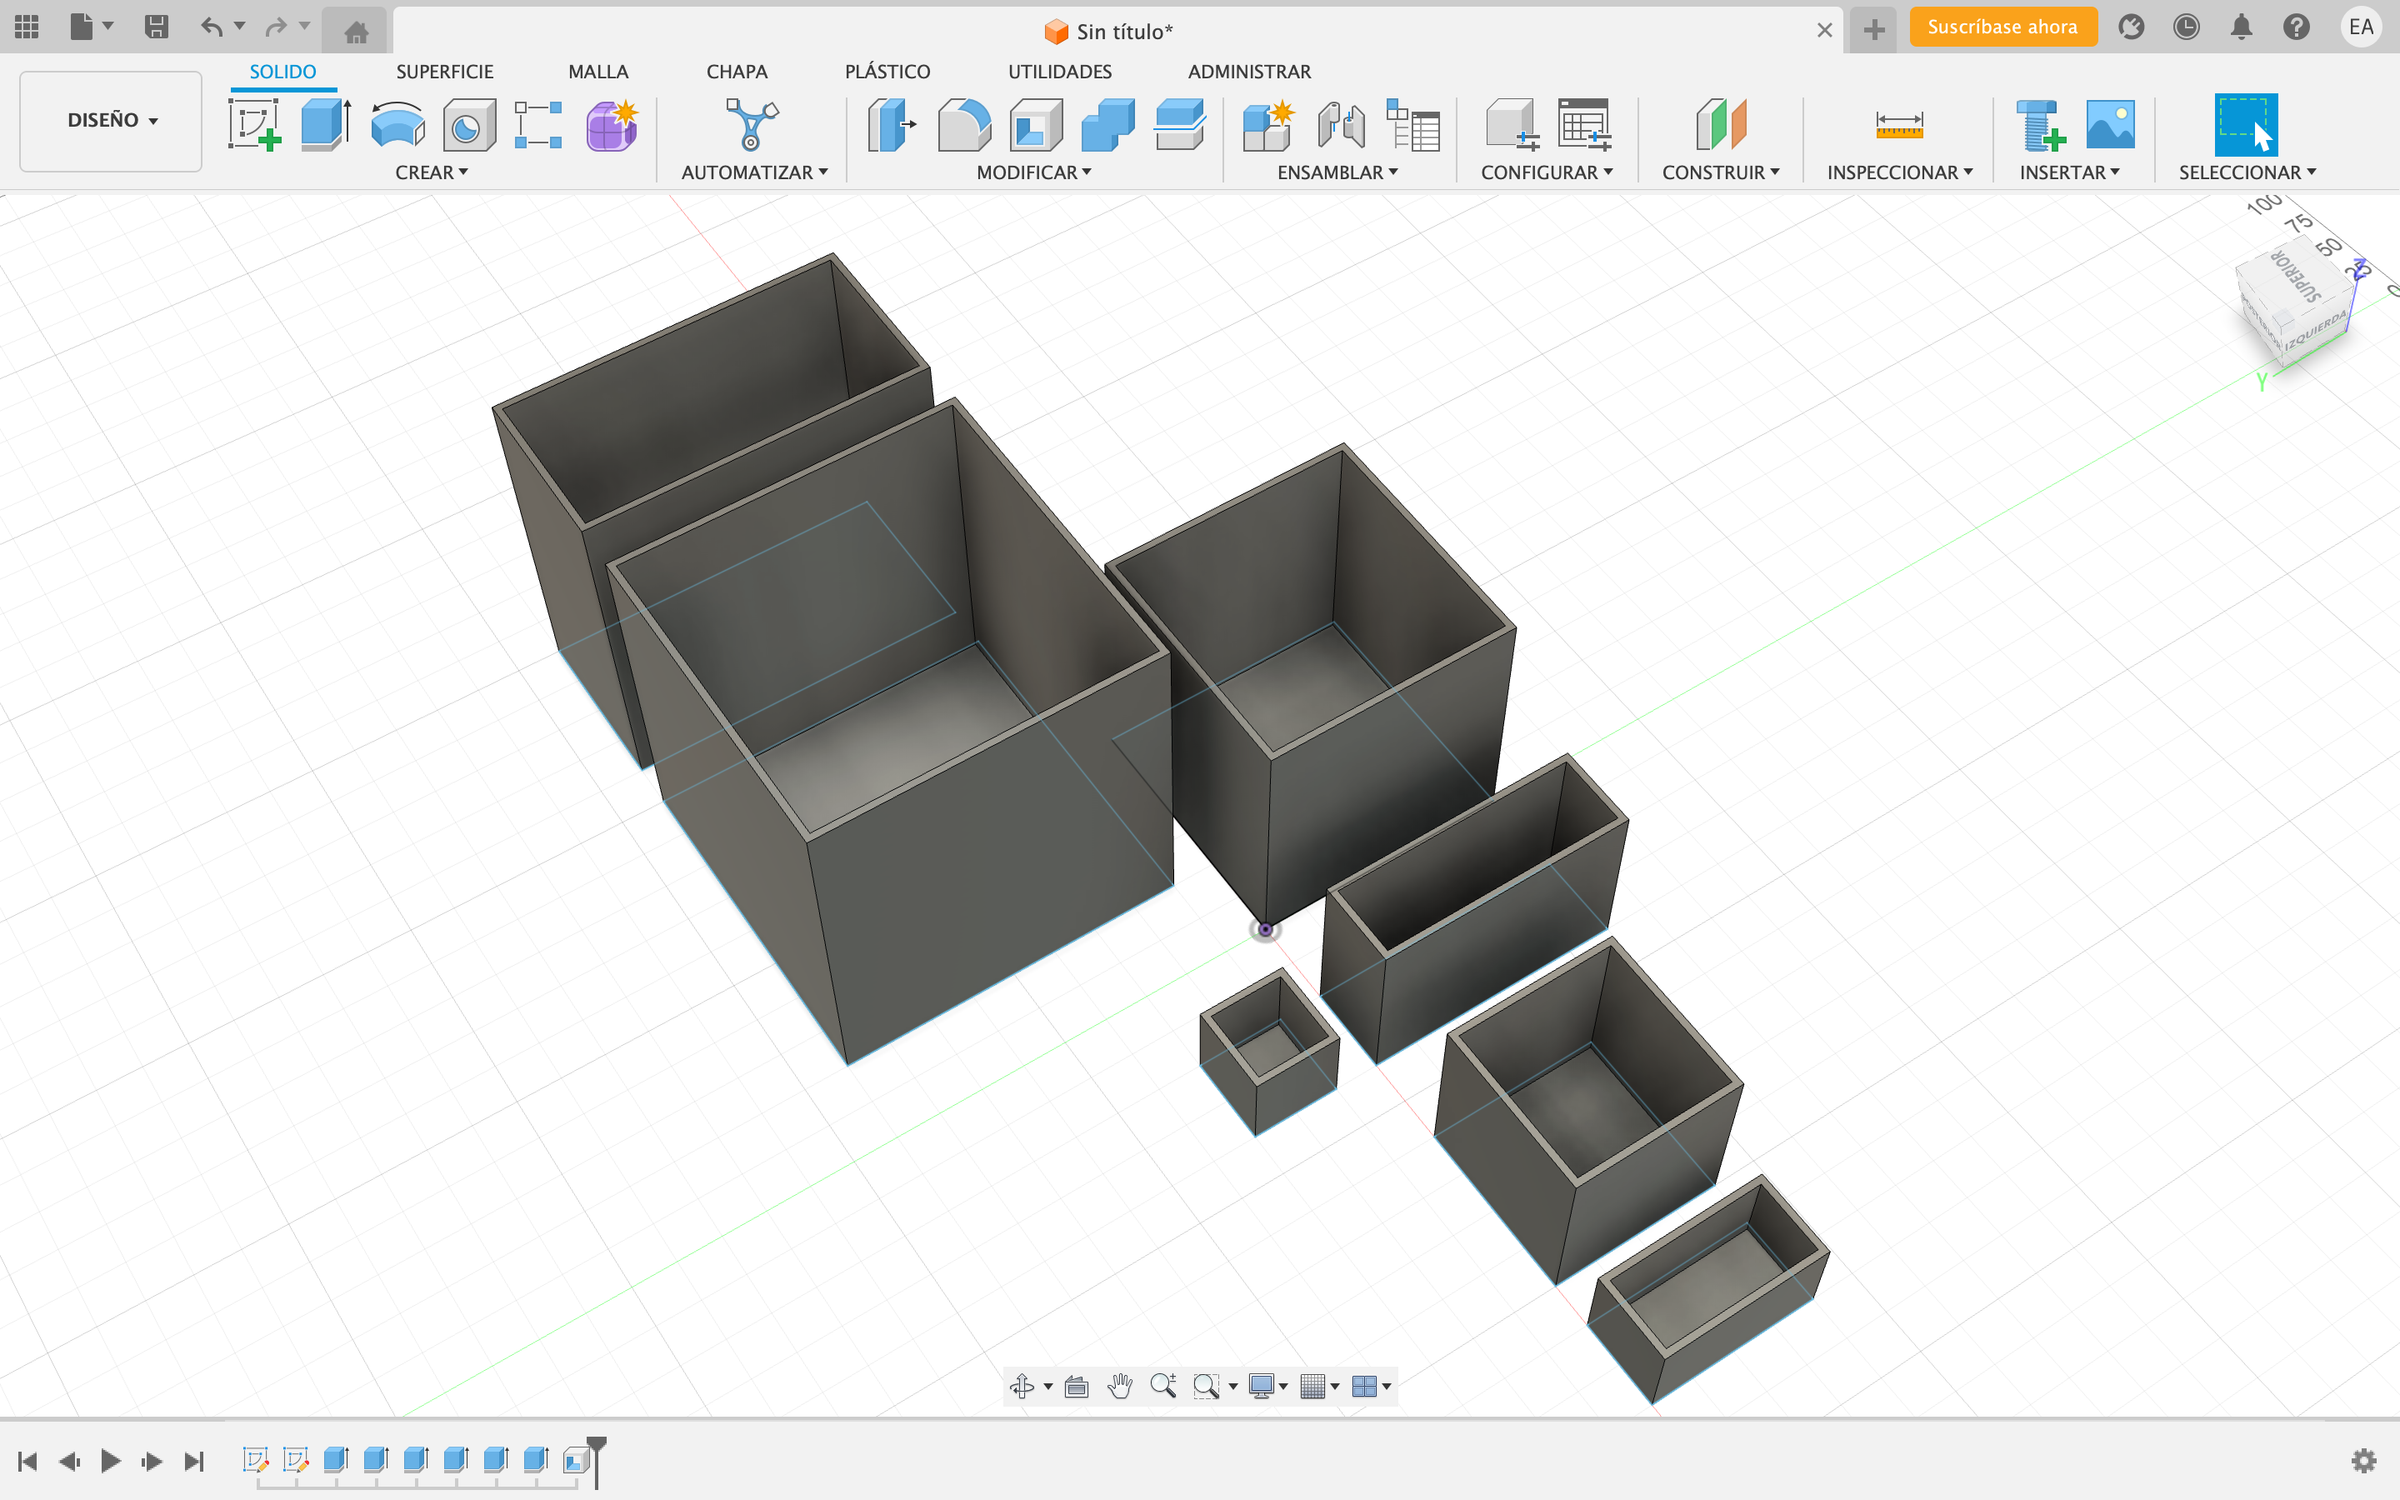Viewport: 2400px width, 1500px height.
Task: Save the document with the disk icon
Action: tap(156, 27)
